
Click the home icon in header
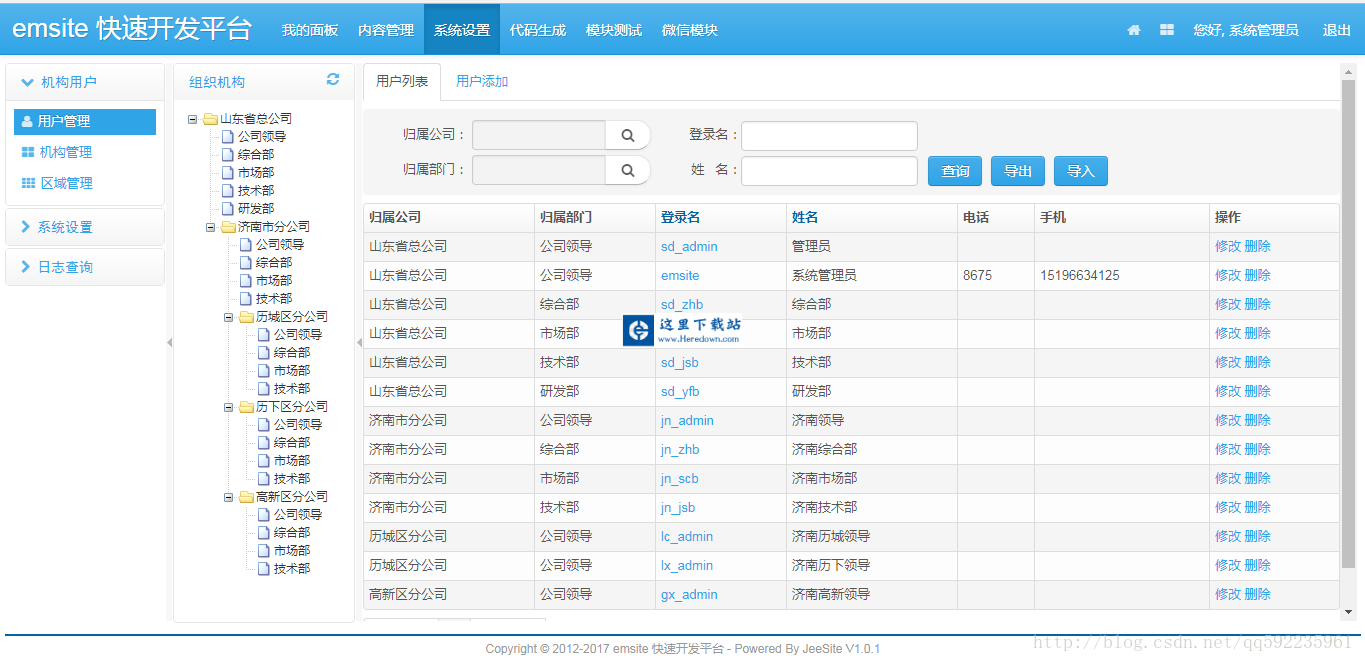pos(1133,30)
